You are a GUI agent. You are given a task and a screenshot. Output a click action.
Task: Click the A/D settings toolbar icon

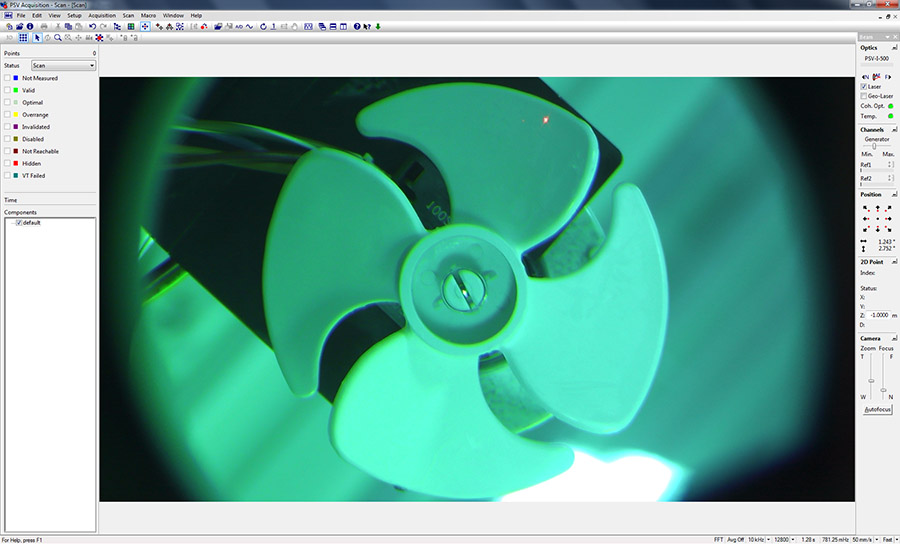coord(239,26)
